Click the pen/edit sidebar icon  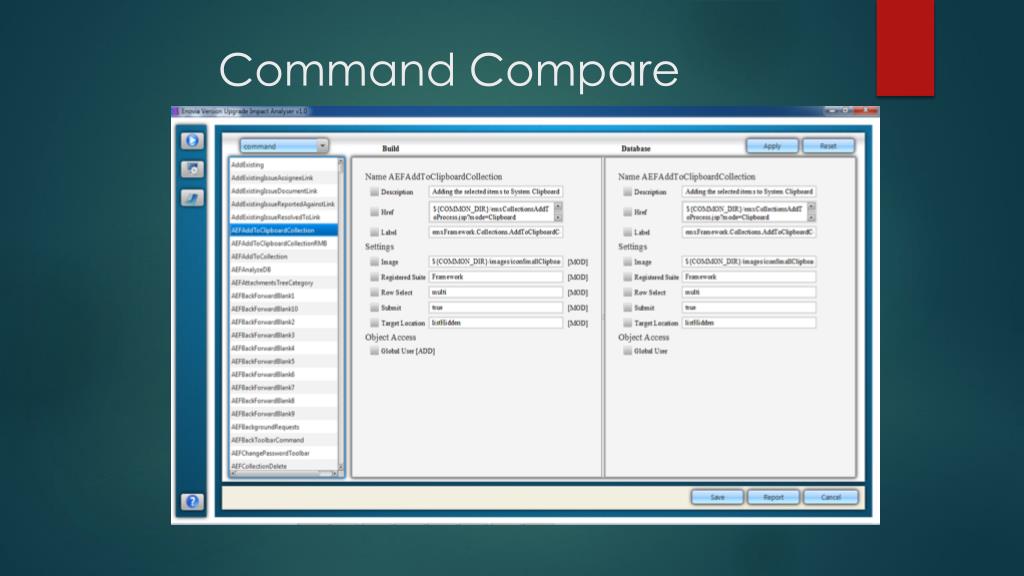click(x=192, y=198)
